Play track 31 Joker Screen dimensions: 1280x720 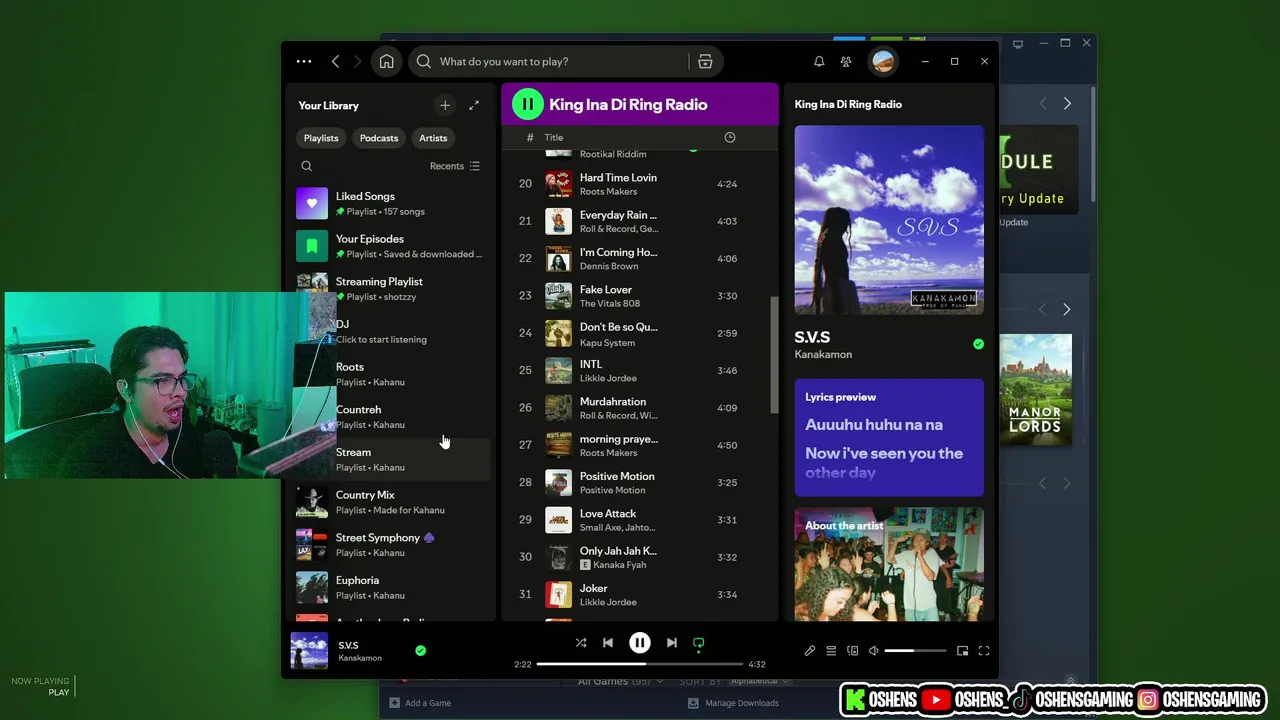click(x=640, y=595)
